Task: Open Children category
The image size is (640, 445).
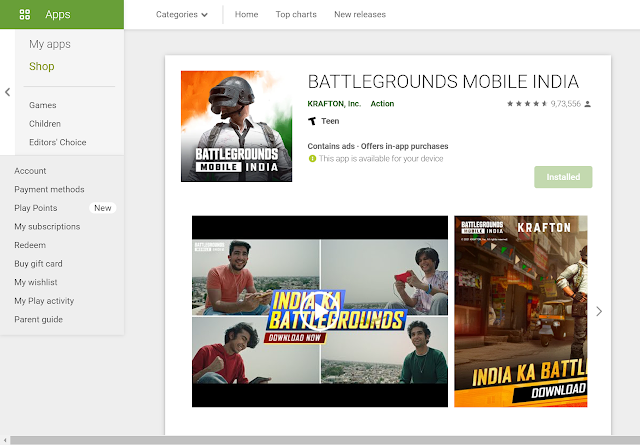Action: (x=45, y=124)
